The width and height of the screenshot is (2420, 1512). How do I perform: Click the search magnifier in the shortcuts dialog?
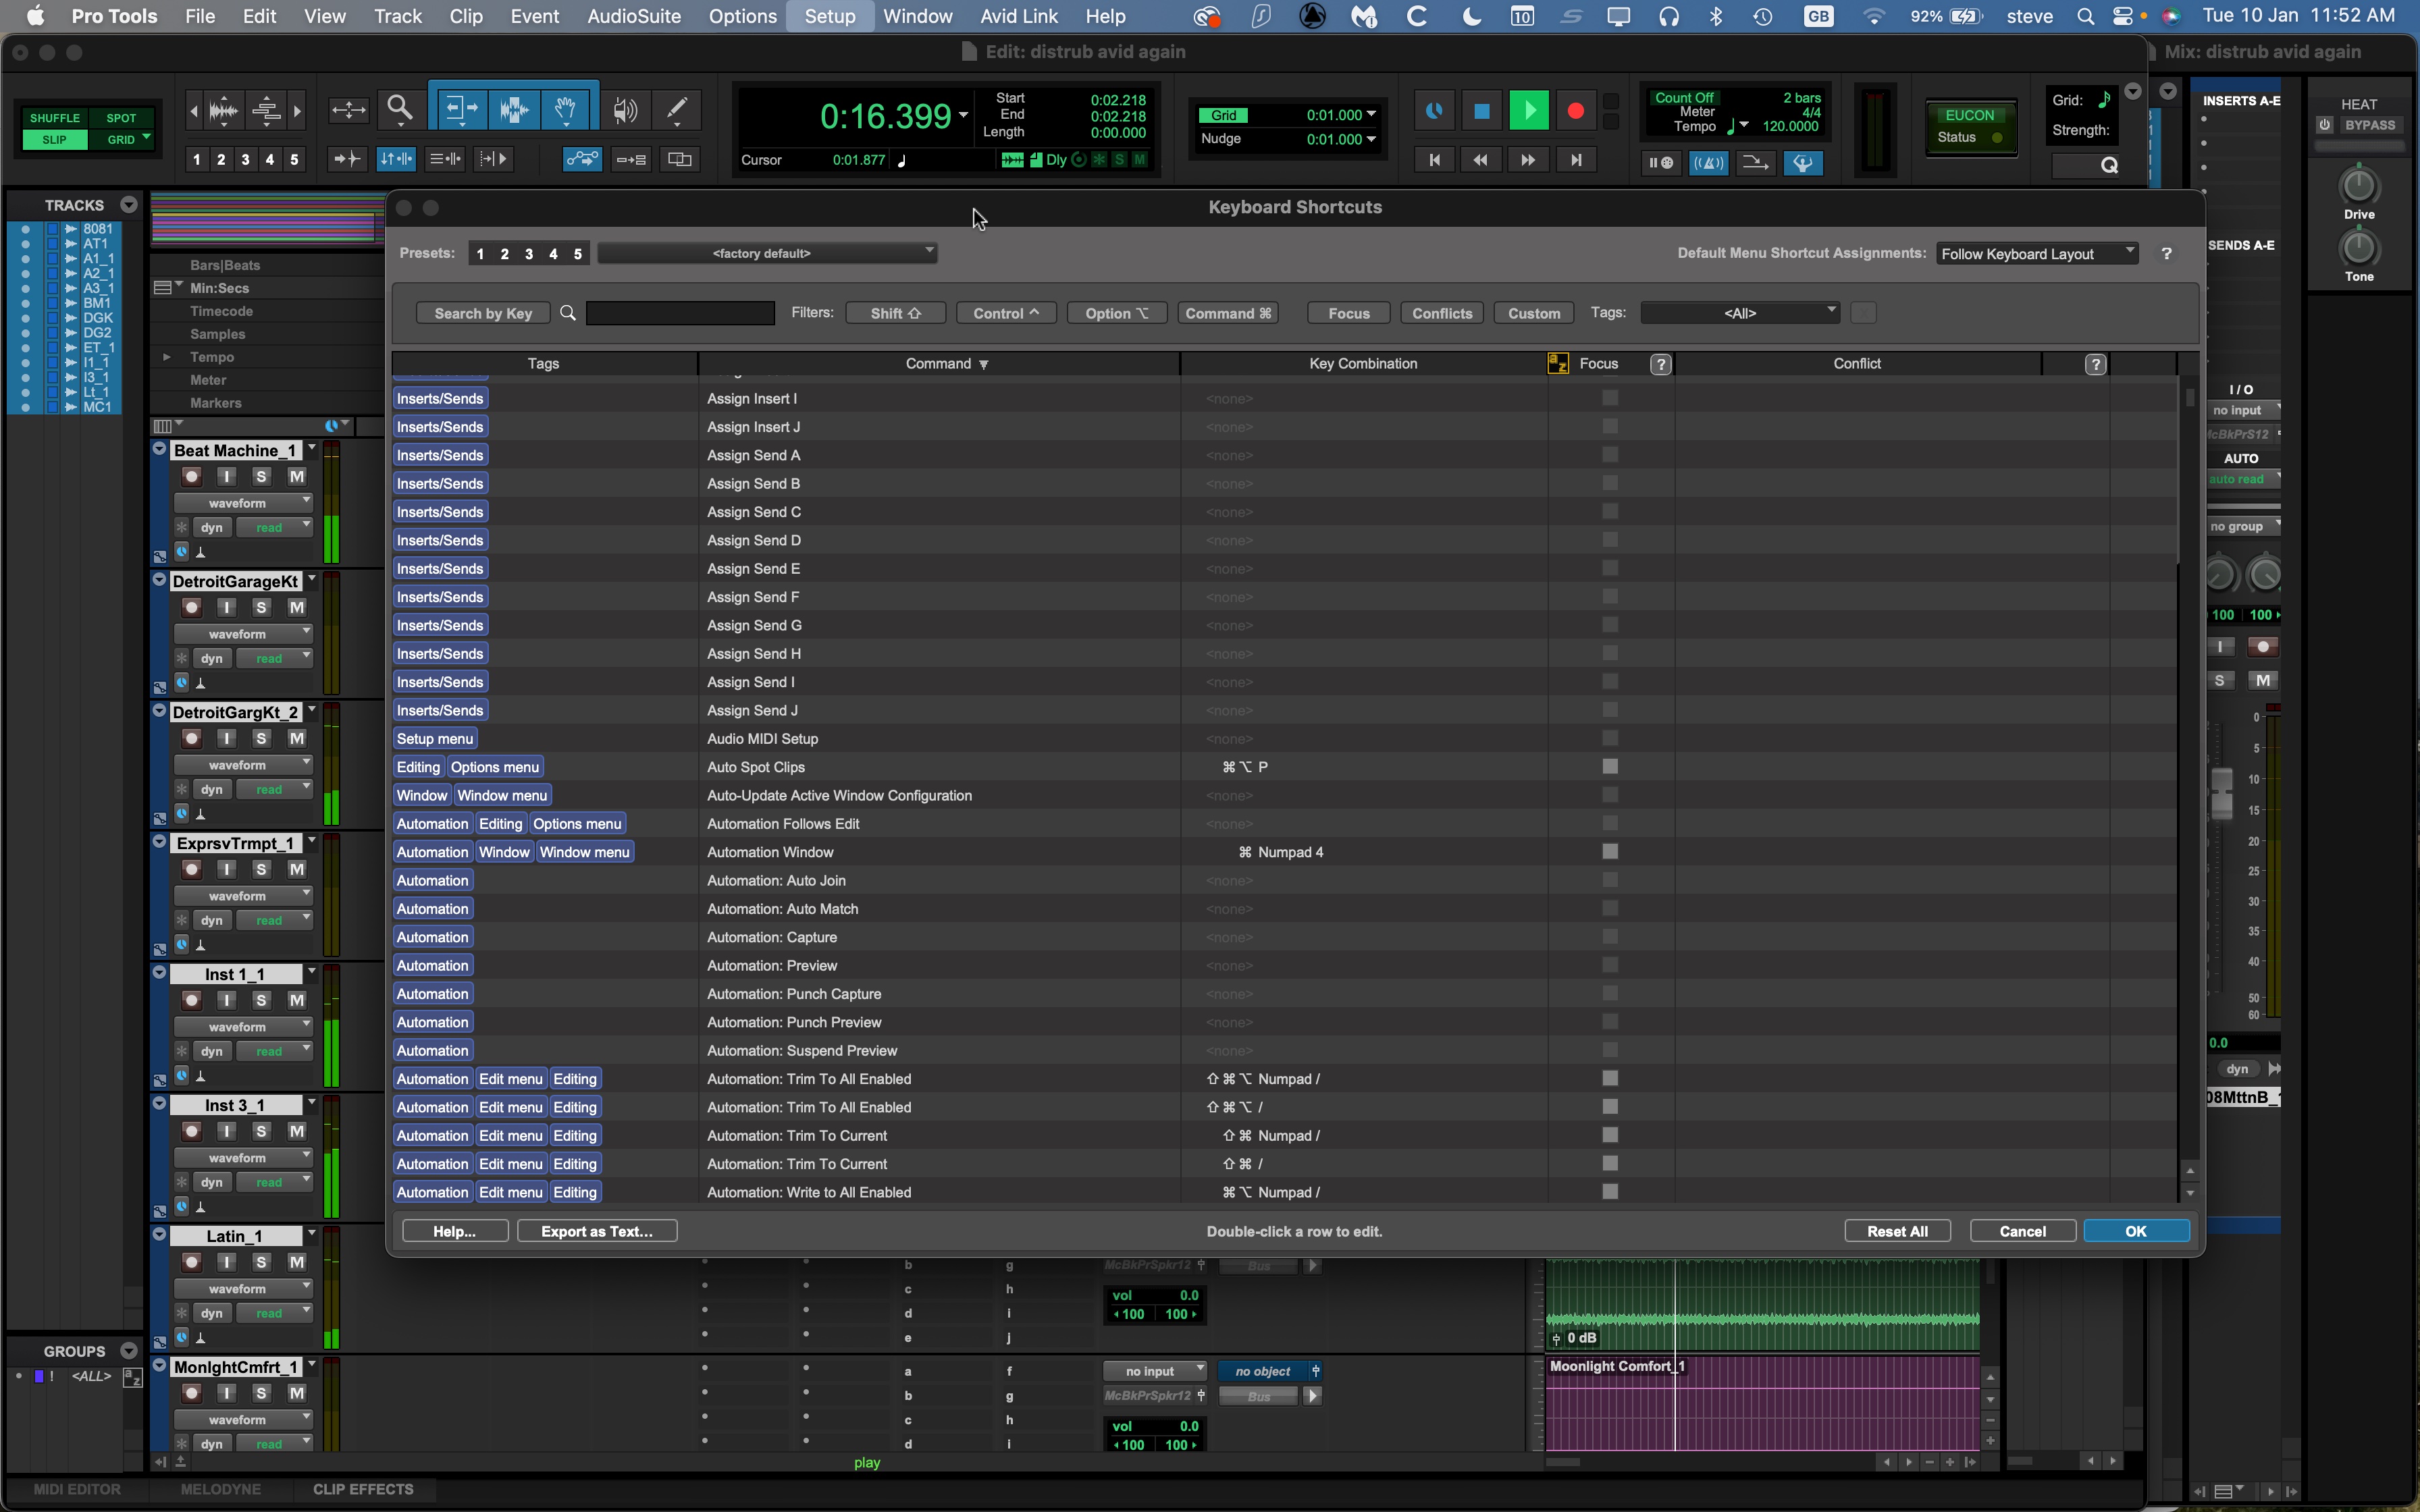coord(568,312)
